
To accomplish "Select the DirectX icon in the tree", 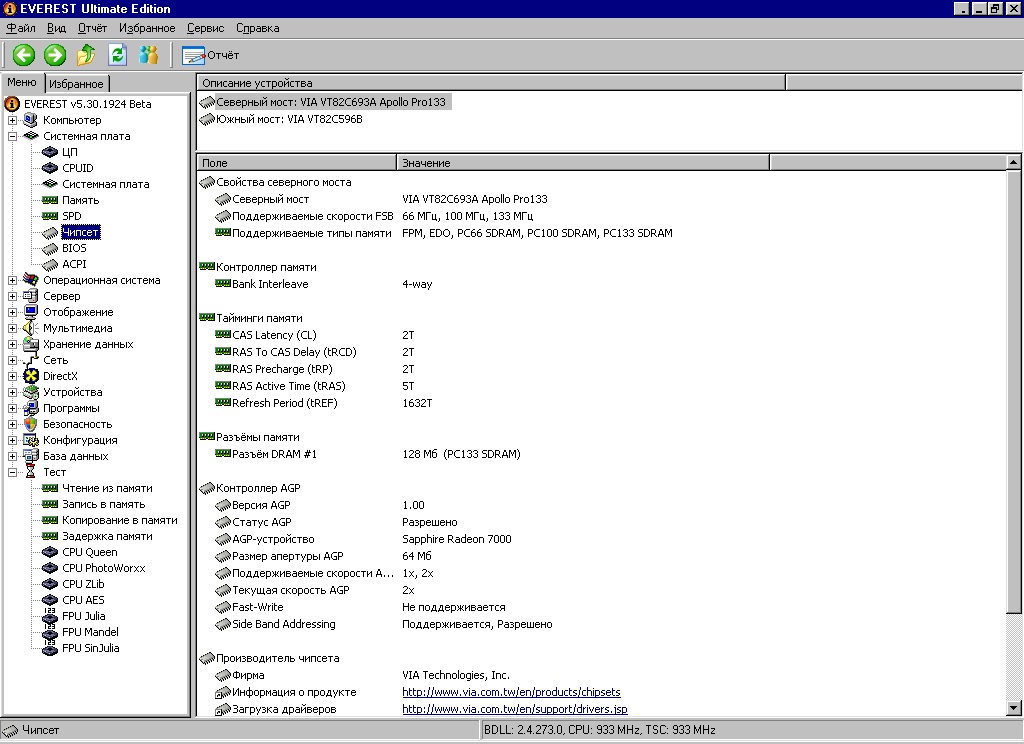I will click(x=31, y=376).
